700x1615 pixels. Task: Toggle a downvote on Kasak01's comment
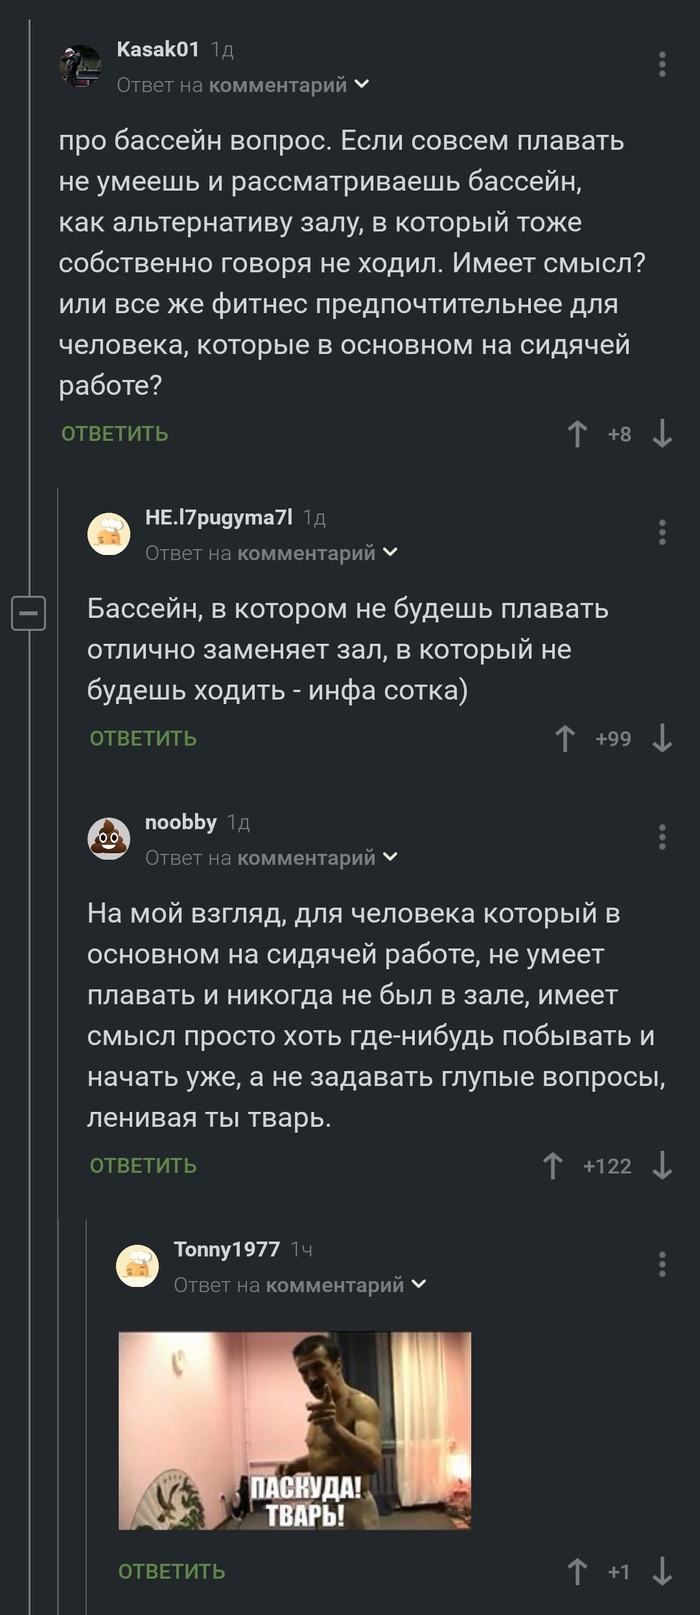[662, 433]
